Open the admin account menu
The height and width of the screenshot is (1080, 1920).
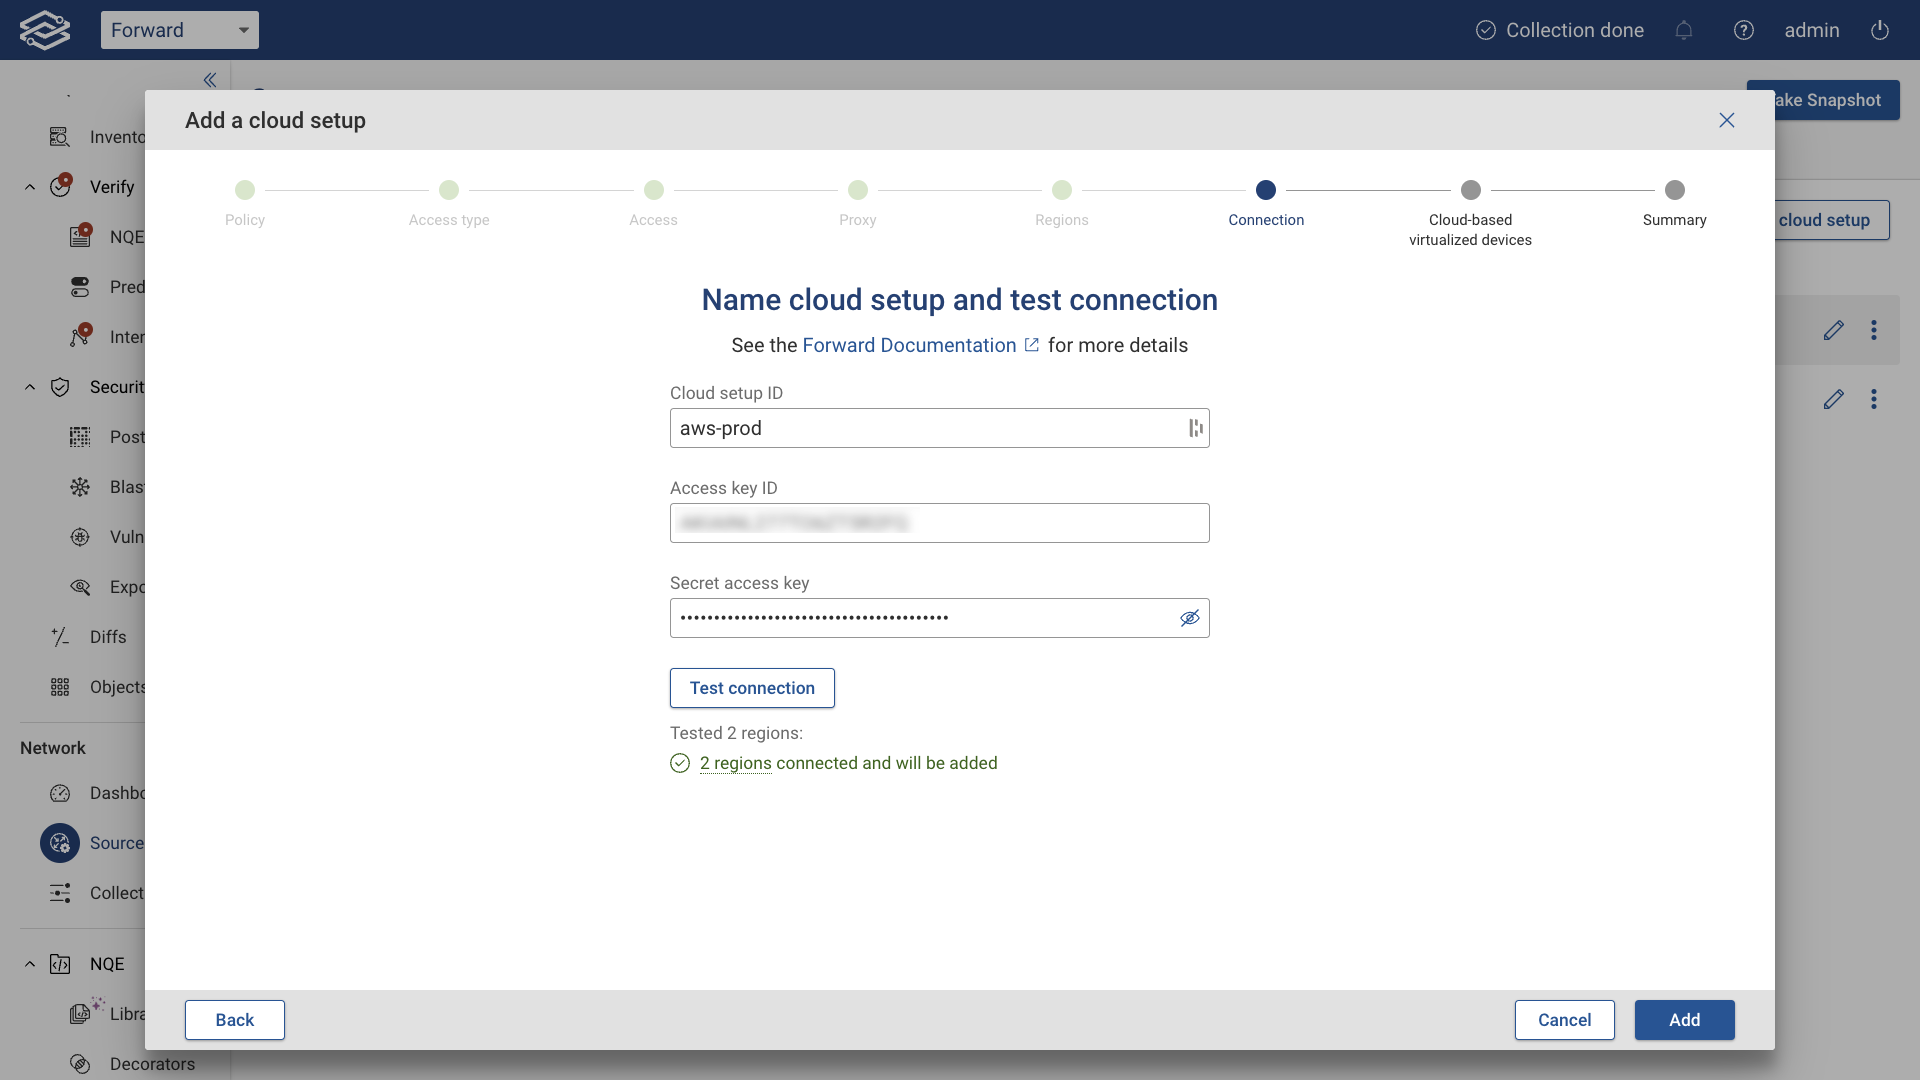pos(1812,30)
